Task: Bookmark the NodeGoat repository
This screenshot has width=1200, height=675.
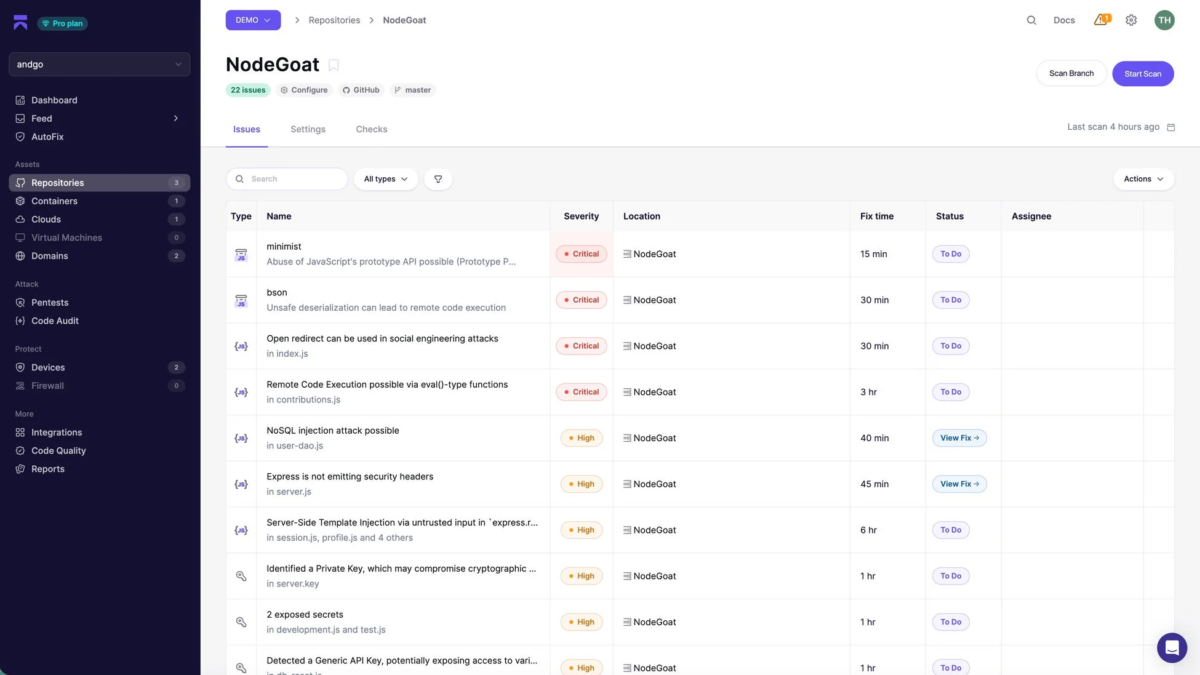Action: pos(334,65)
